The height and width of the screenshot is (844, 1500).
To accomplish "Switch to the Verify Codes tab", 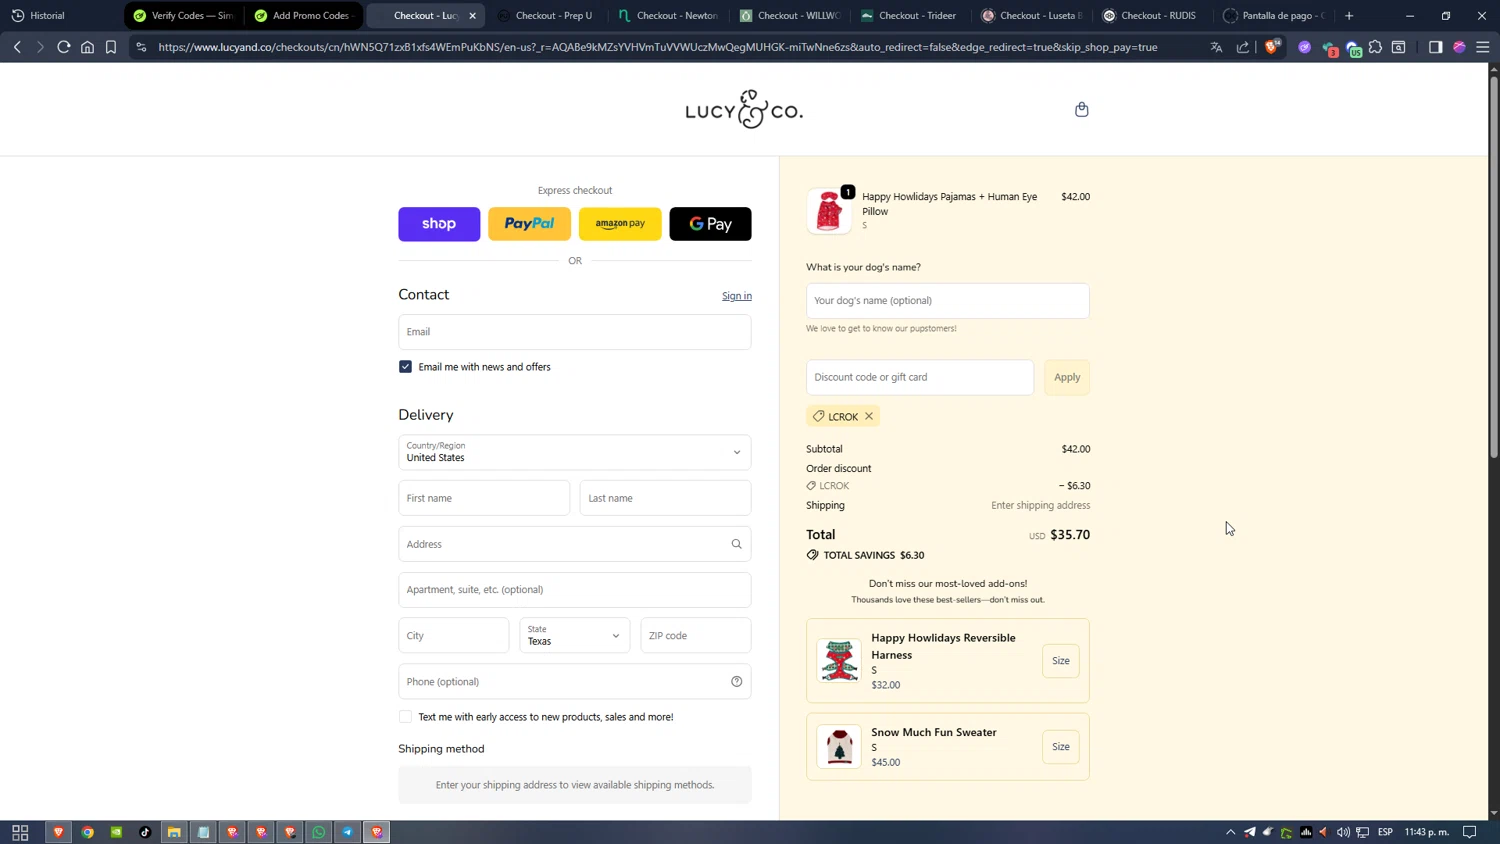I will pos(183,15).
